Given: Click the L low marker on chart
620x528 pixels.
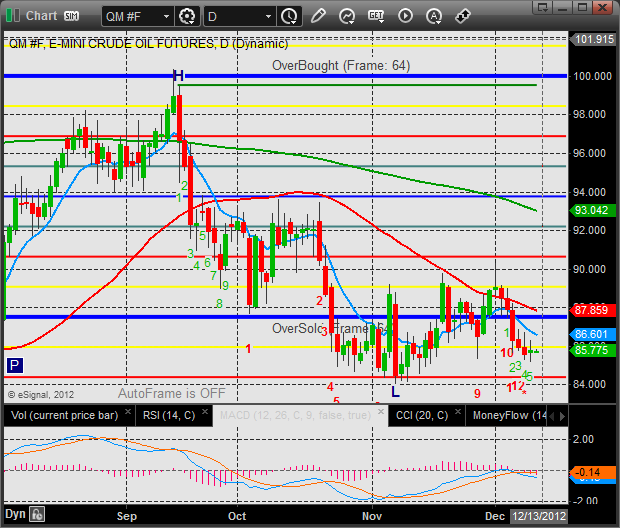Looking at the screenshot, I should tap(395, 392).
